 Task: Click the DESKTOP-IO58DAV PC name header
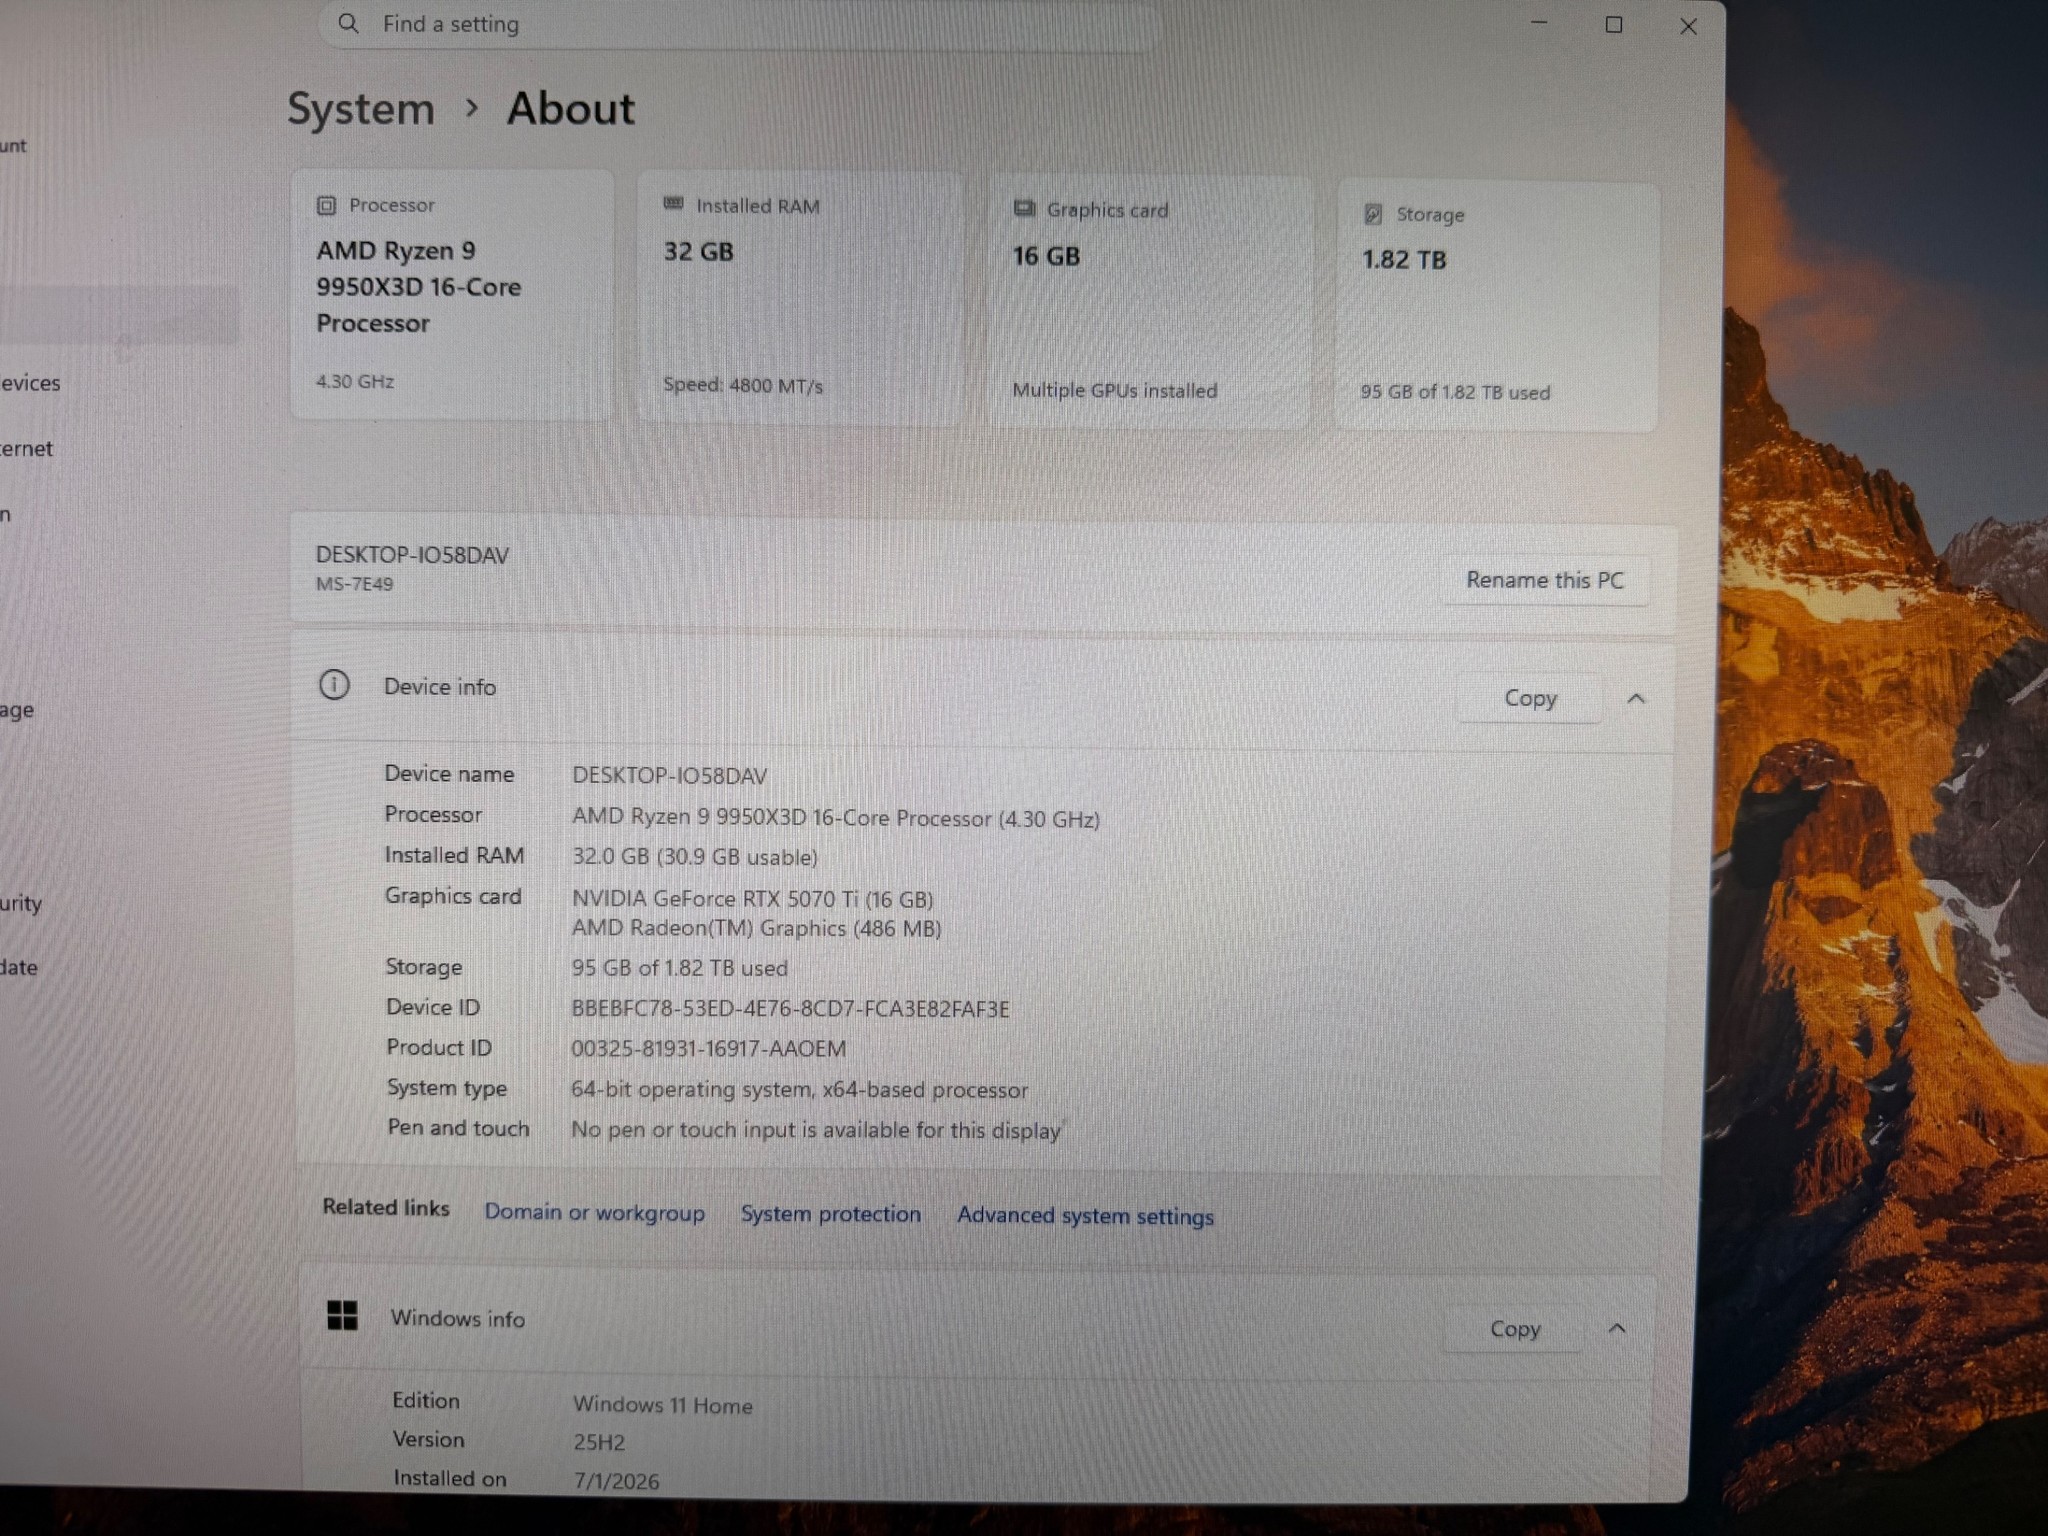click(412, 555)
